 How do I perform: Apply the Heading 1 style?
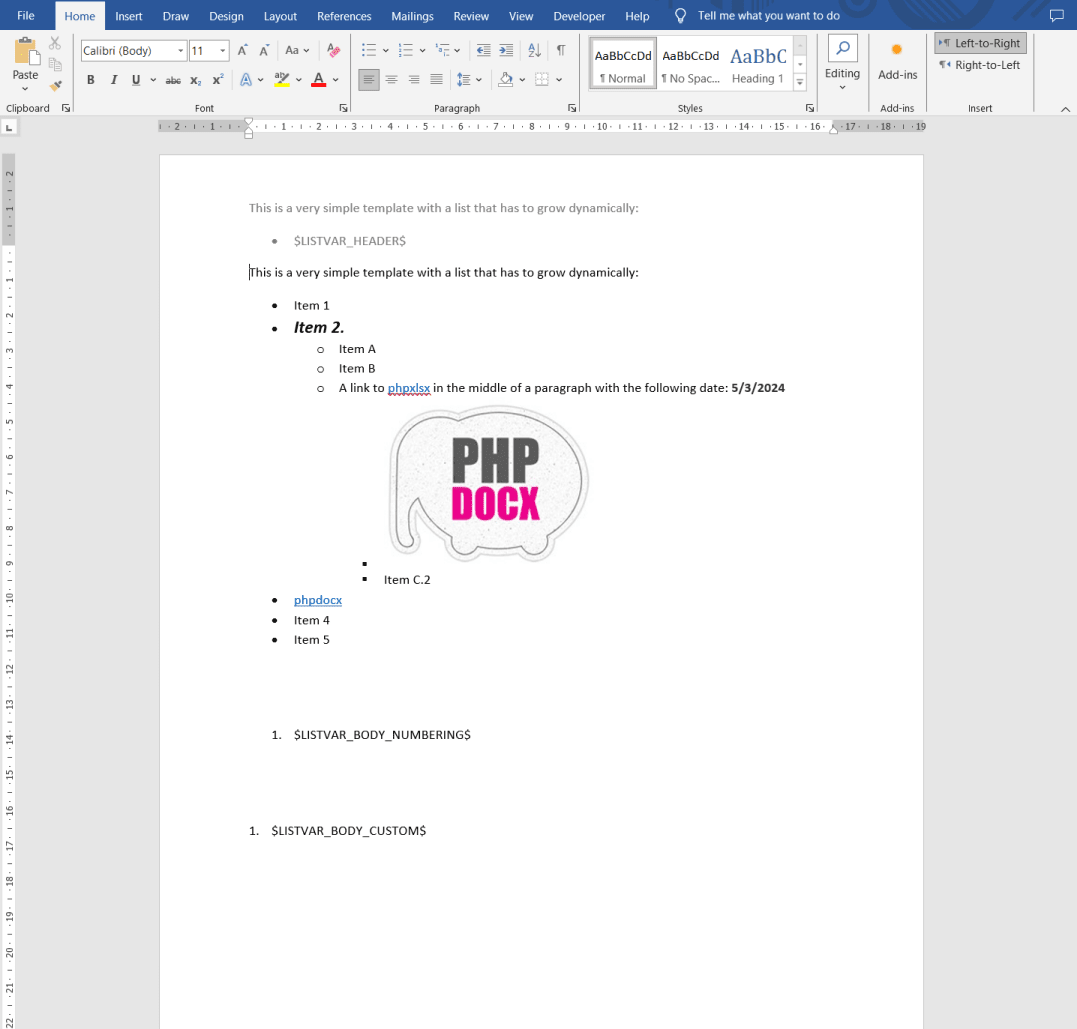(758, 64)
